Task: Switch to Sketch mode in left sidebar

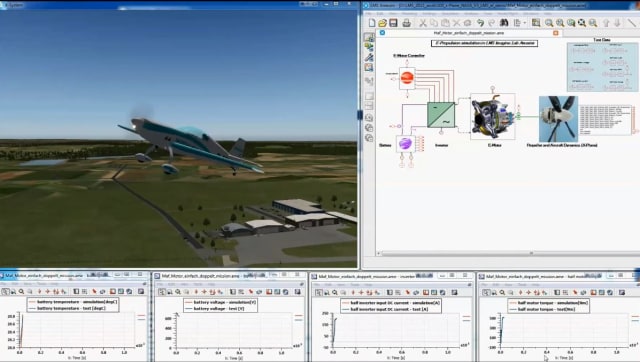Action: 369,37
